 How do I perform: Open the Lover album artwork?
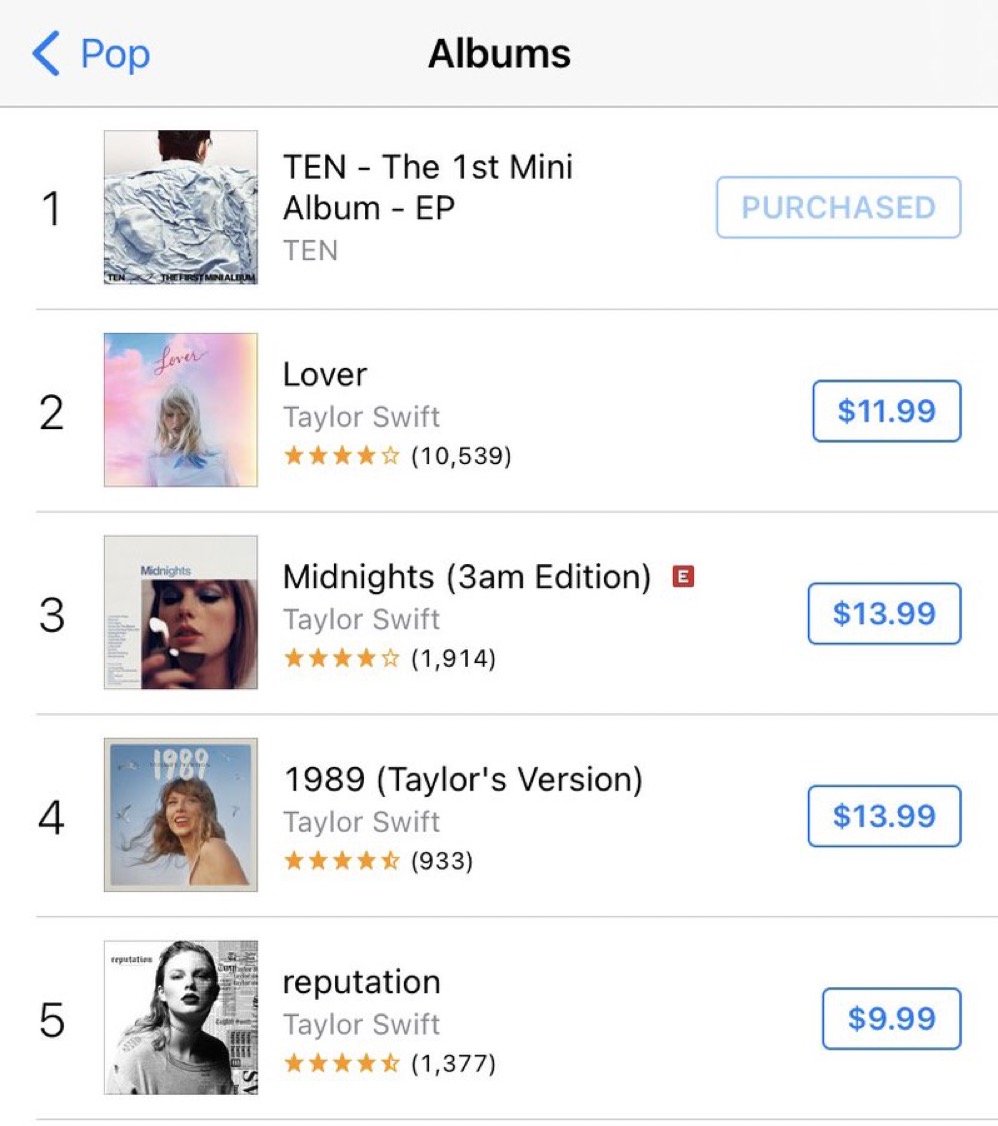point(181,410)
